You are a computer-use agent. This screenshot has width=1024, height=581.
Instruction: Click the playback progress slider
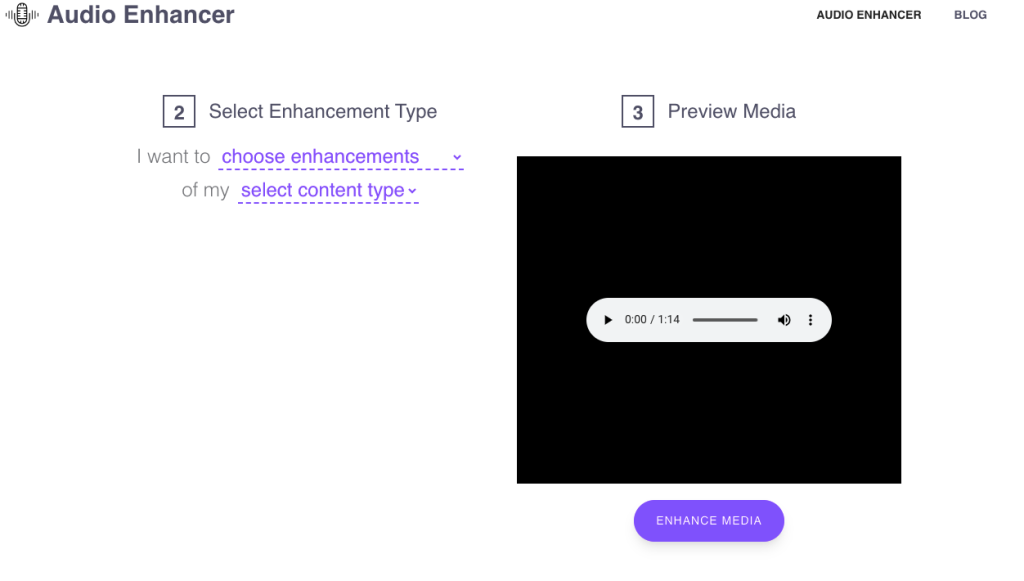point(725,319)
